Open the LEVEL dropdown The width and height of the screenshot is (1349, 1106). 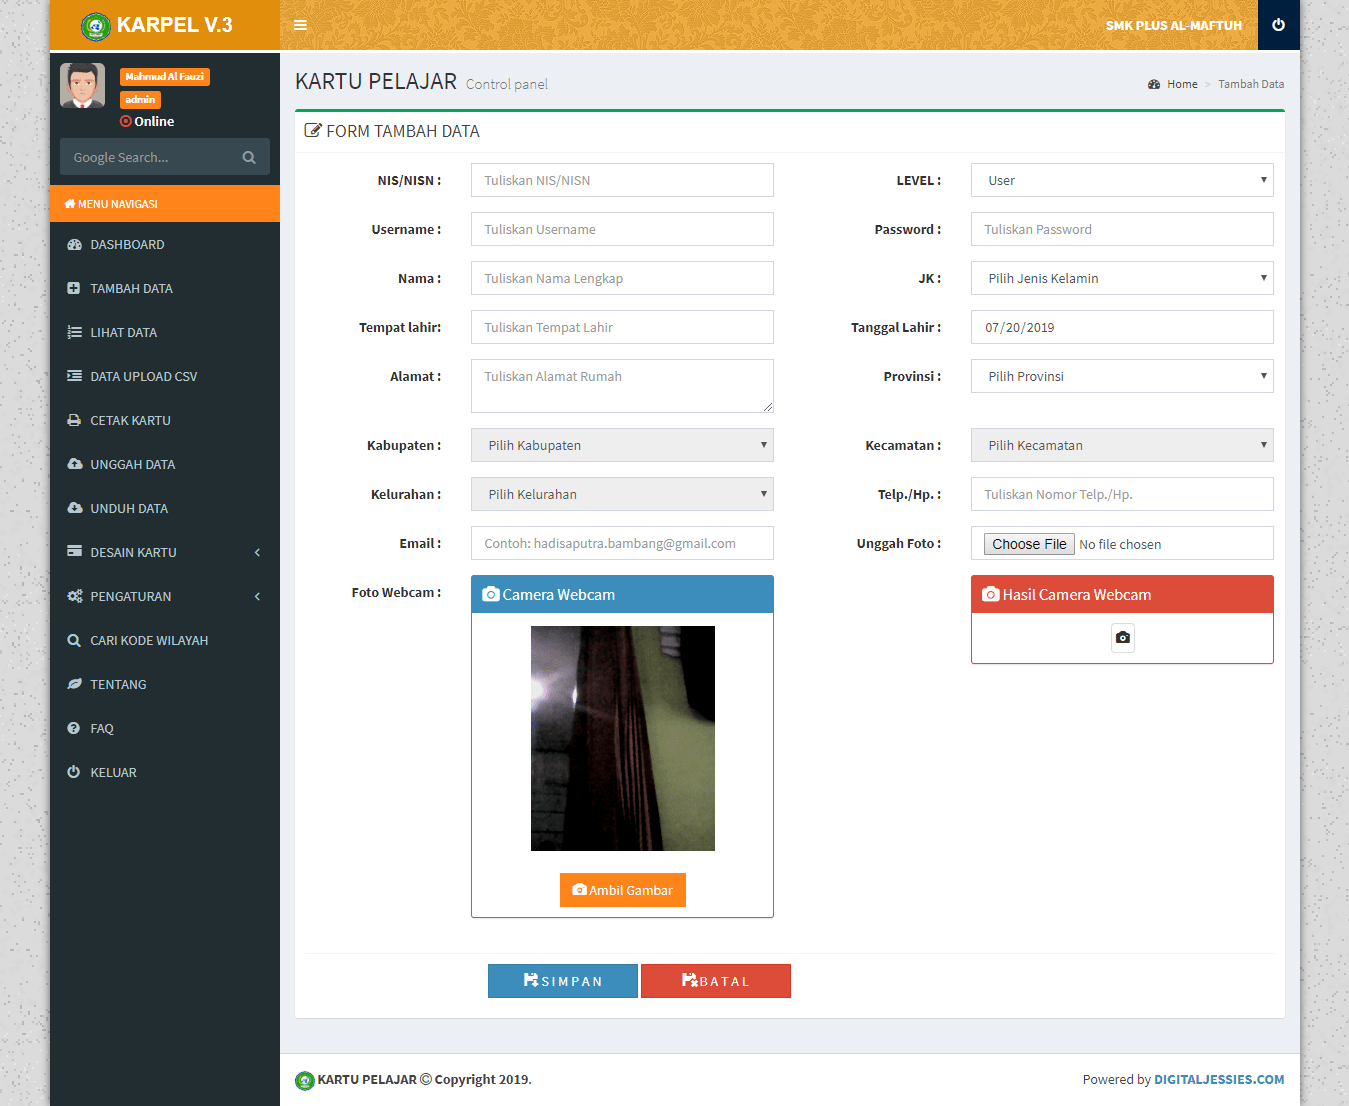1121,180
